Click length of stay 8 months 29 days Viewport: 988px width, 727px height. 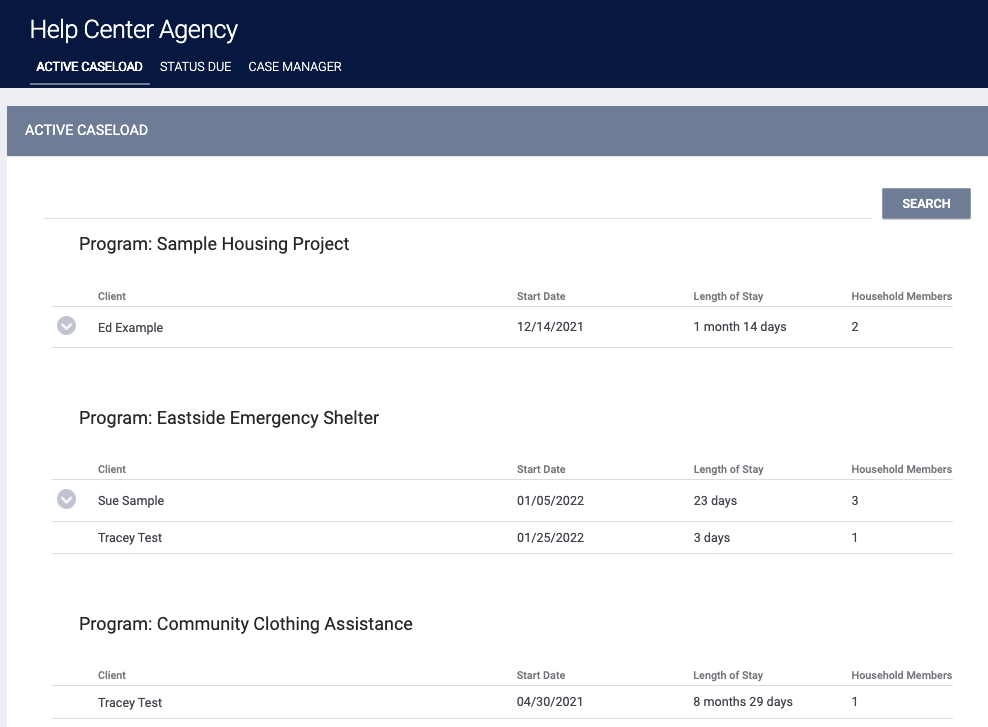[743, 701]
